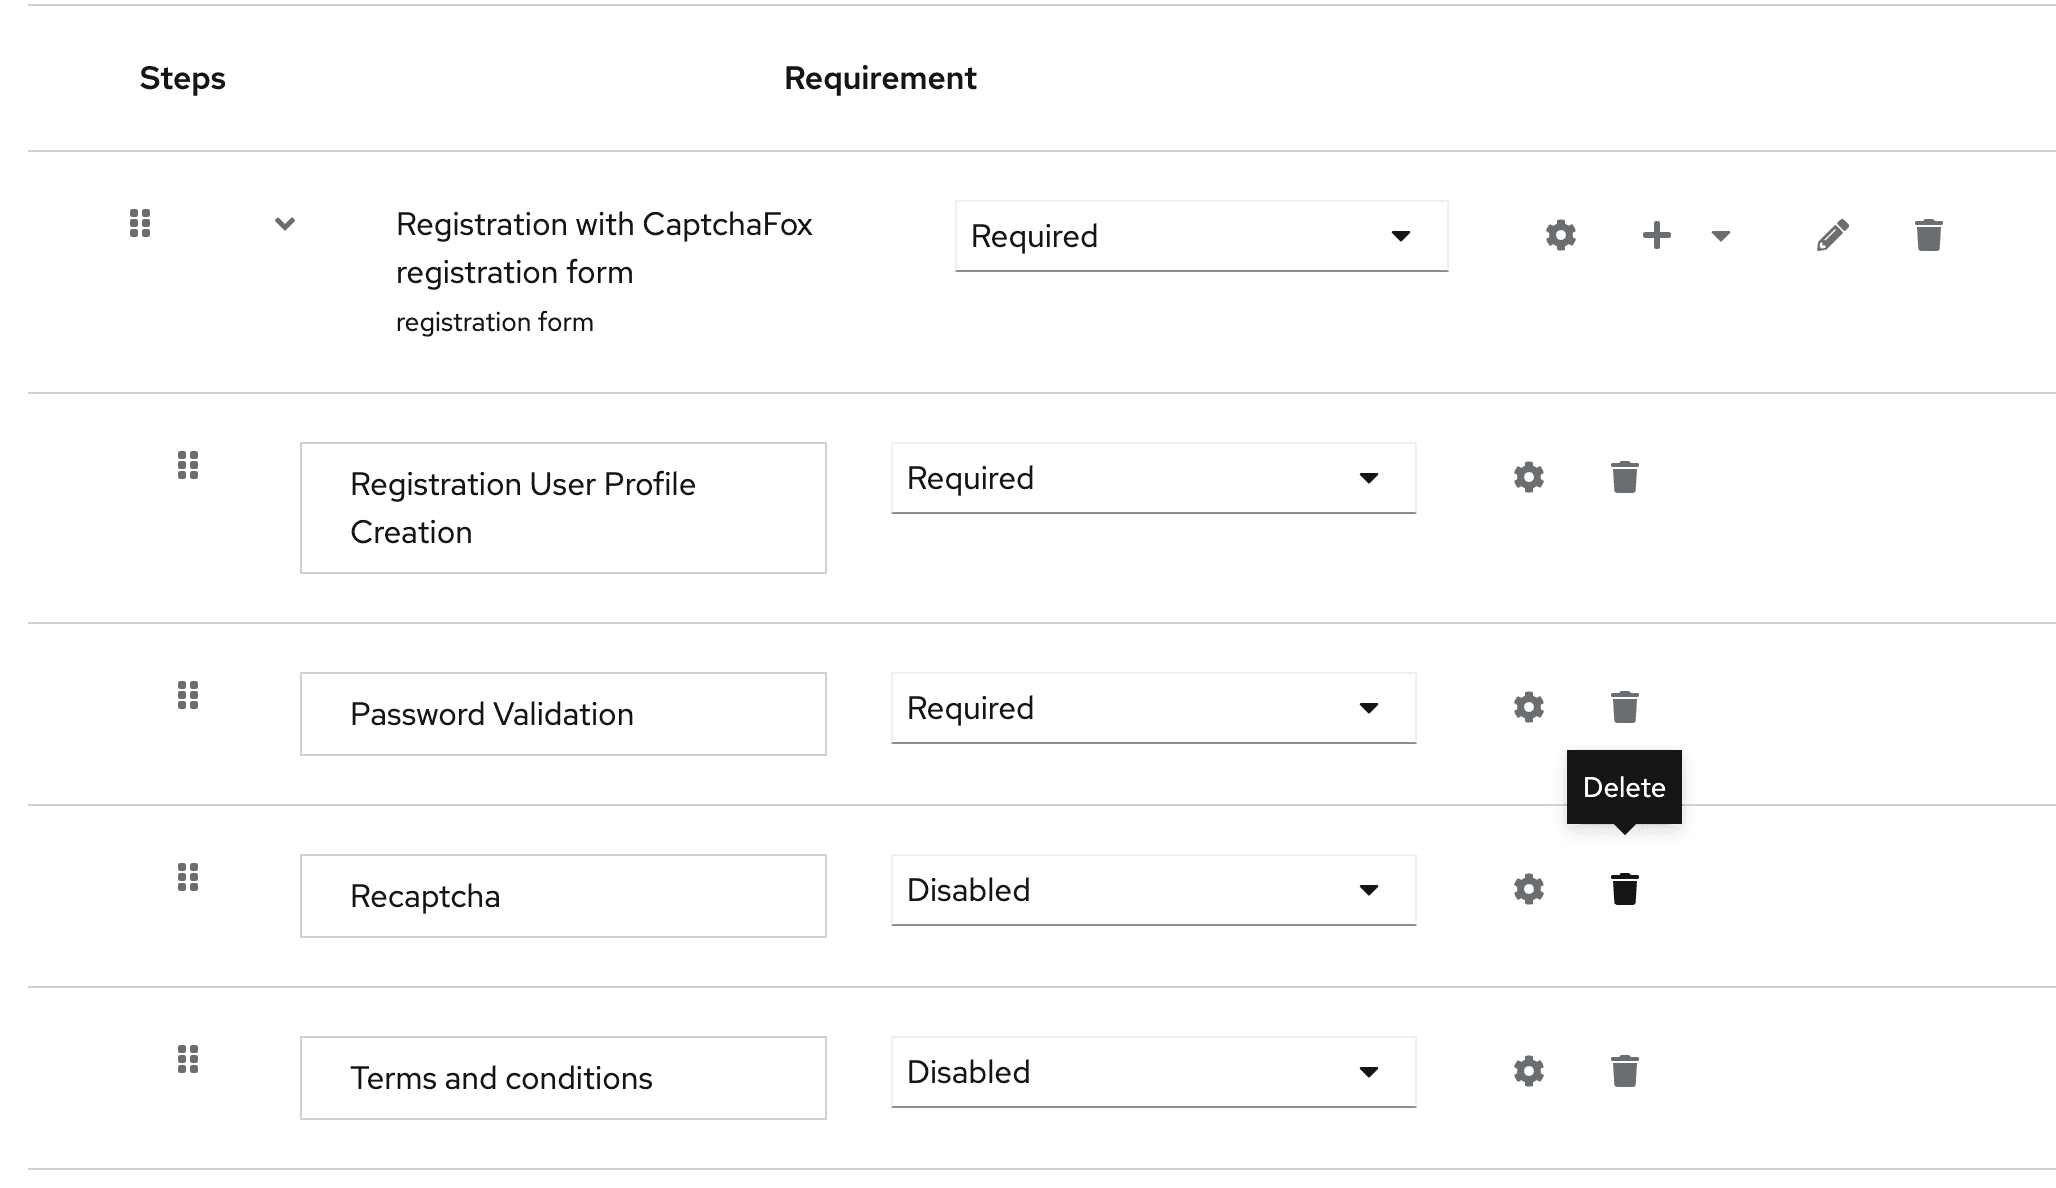2056x1188 pixels.
Task: Open settings gear for Password Validation
Action: tap(1528, 707)
